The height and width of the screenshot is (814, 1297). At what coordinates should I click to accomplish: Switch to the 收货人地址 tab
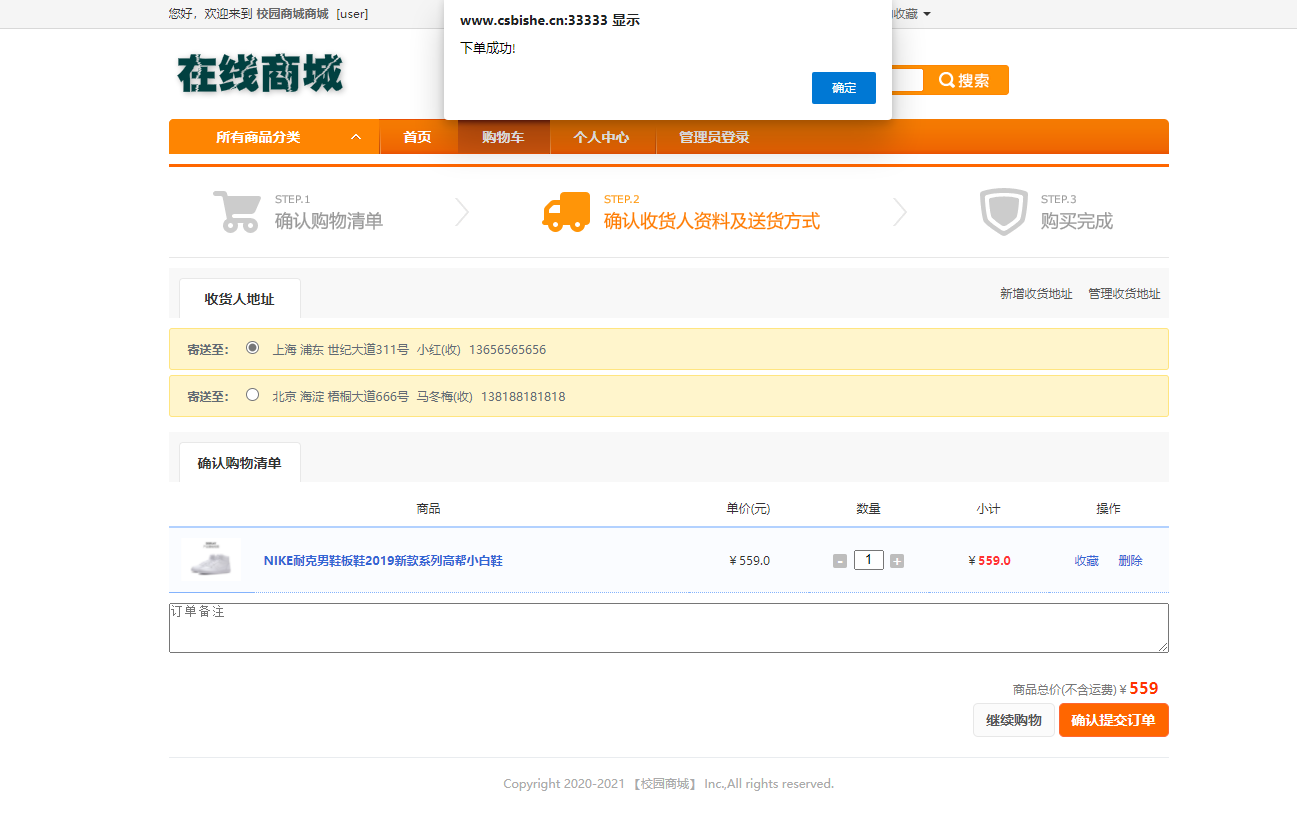click(x=239, y=298)
